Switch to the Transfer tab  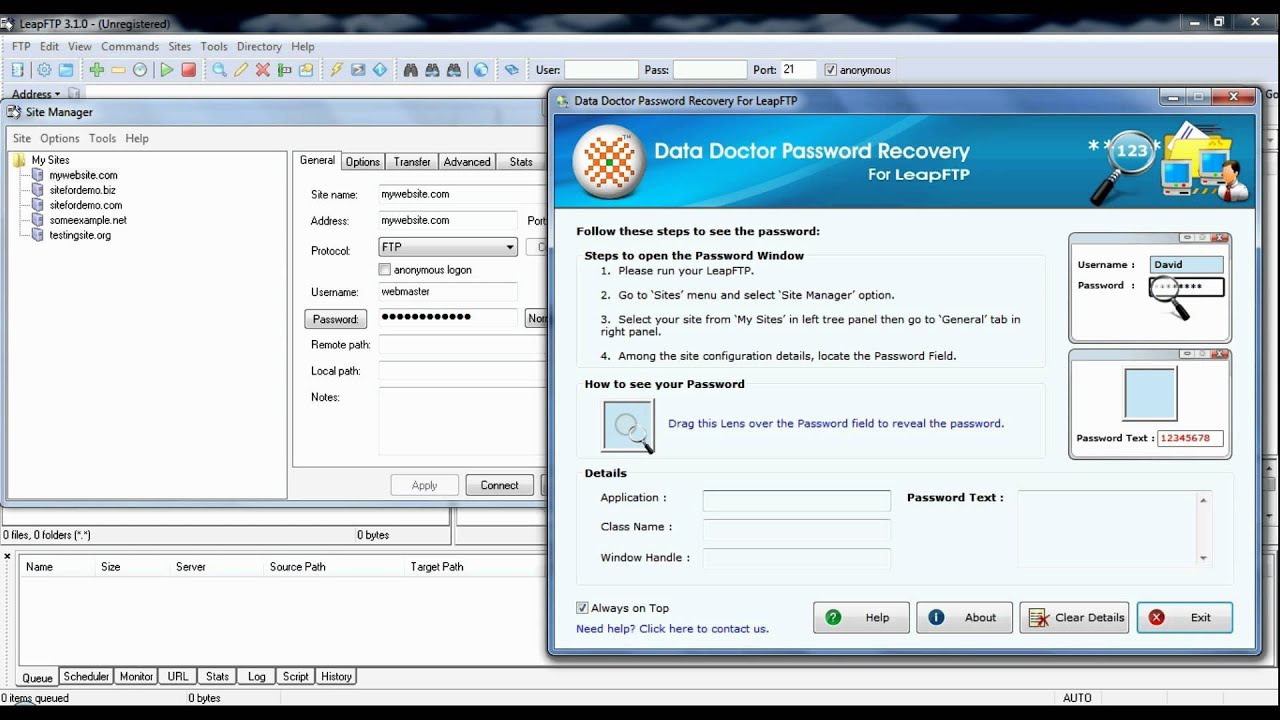[412, 162]
